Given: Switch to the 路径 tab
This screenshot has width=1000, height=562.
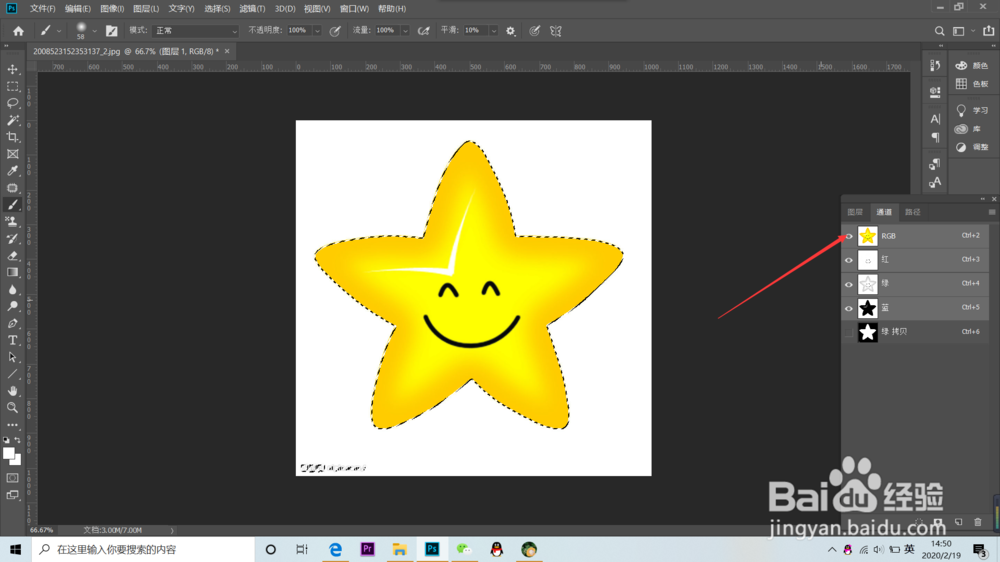Looking at the screenshot, I should pyautogui.click(x=913, y=212).
